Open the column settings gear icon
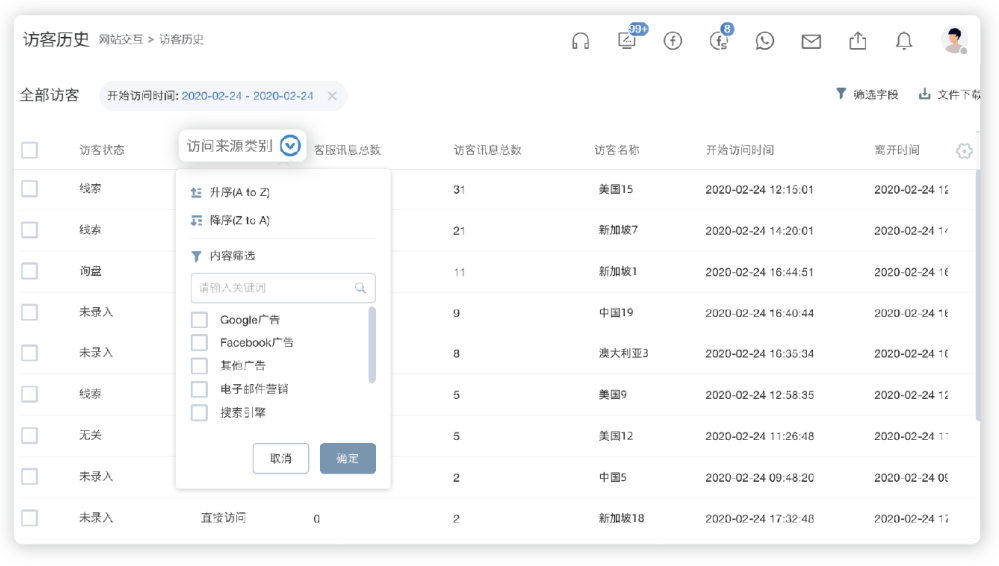The width and height of the screenshot is (999, 566). coord(964,150)
